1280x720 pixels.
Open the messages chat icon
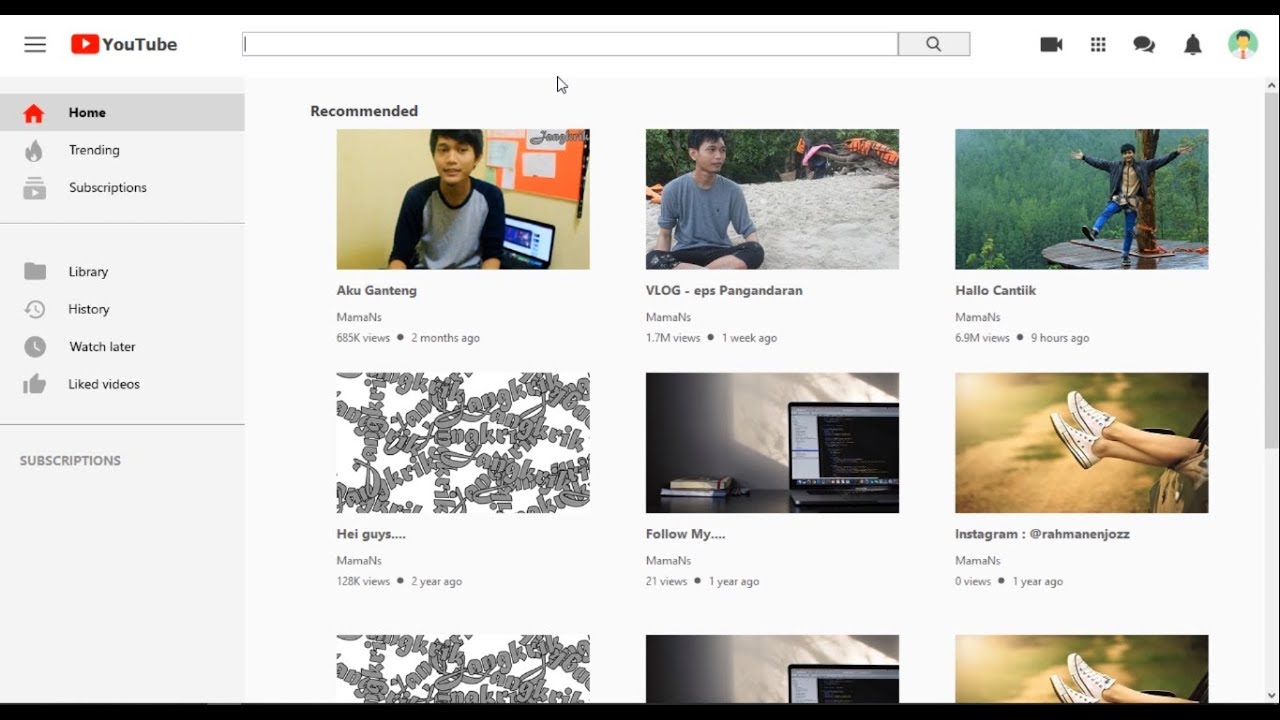(x=1144, y=44)
